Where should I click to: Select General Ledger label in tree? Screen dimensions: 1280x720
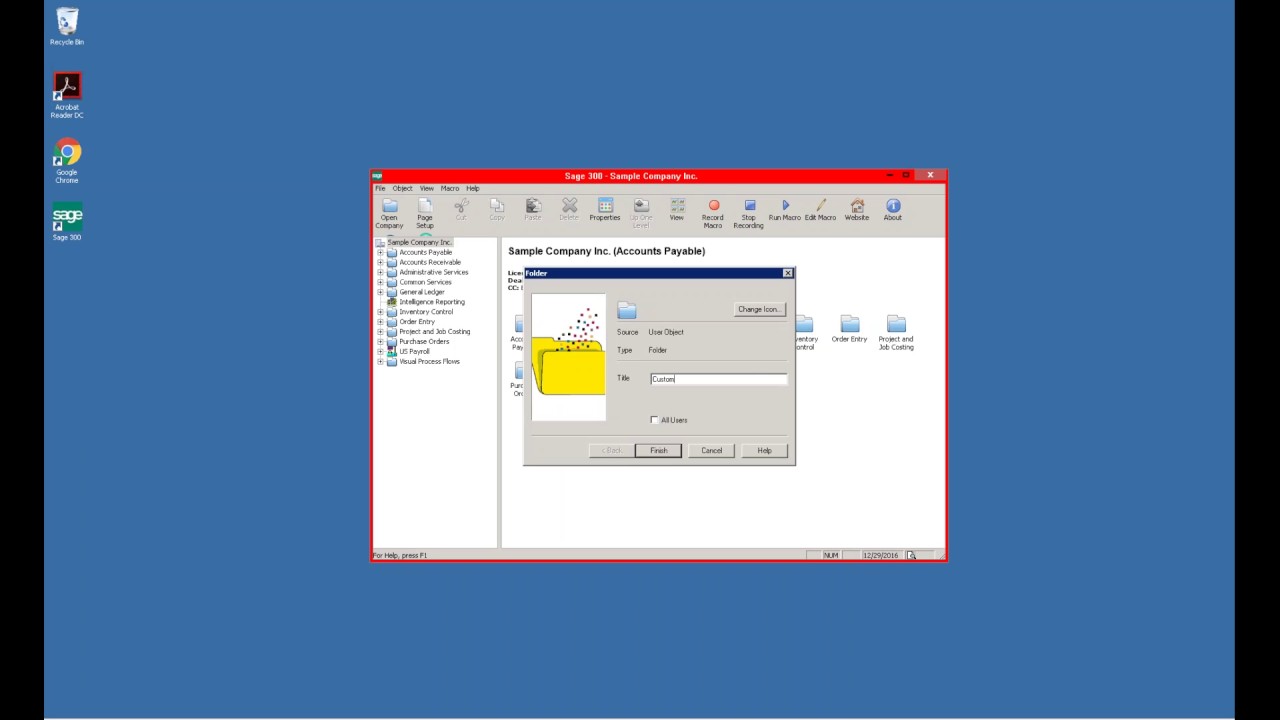pyautogui.click(x=421, y=292)
